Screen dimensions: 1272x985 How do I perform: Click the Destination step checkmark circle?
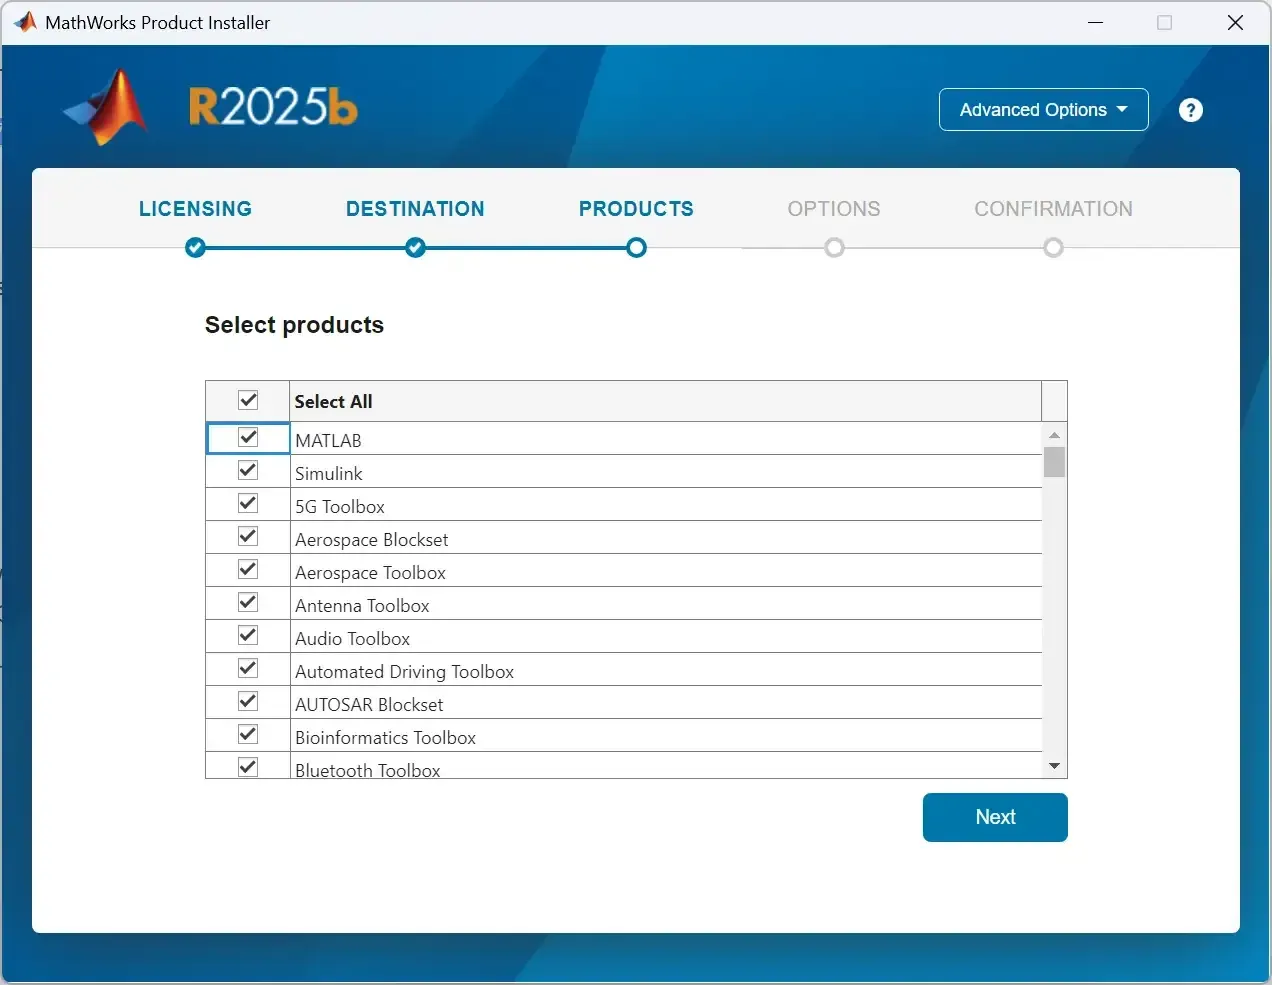(415, 247)
